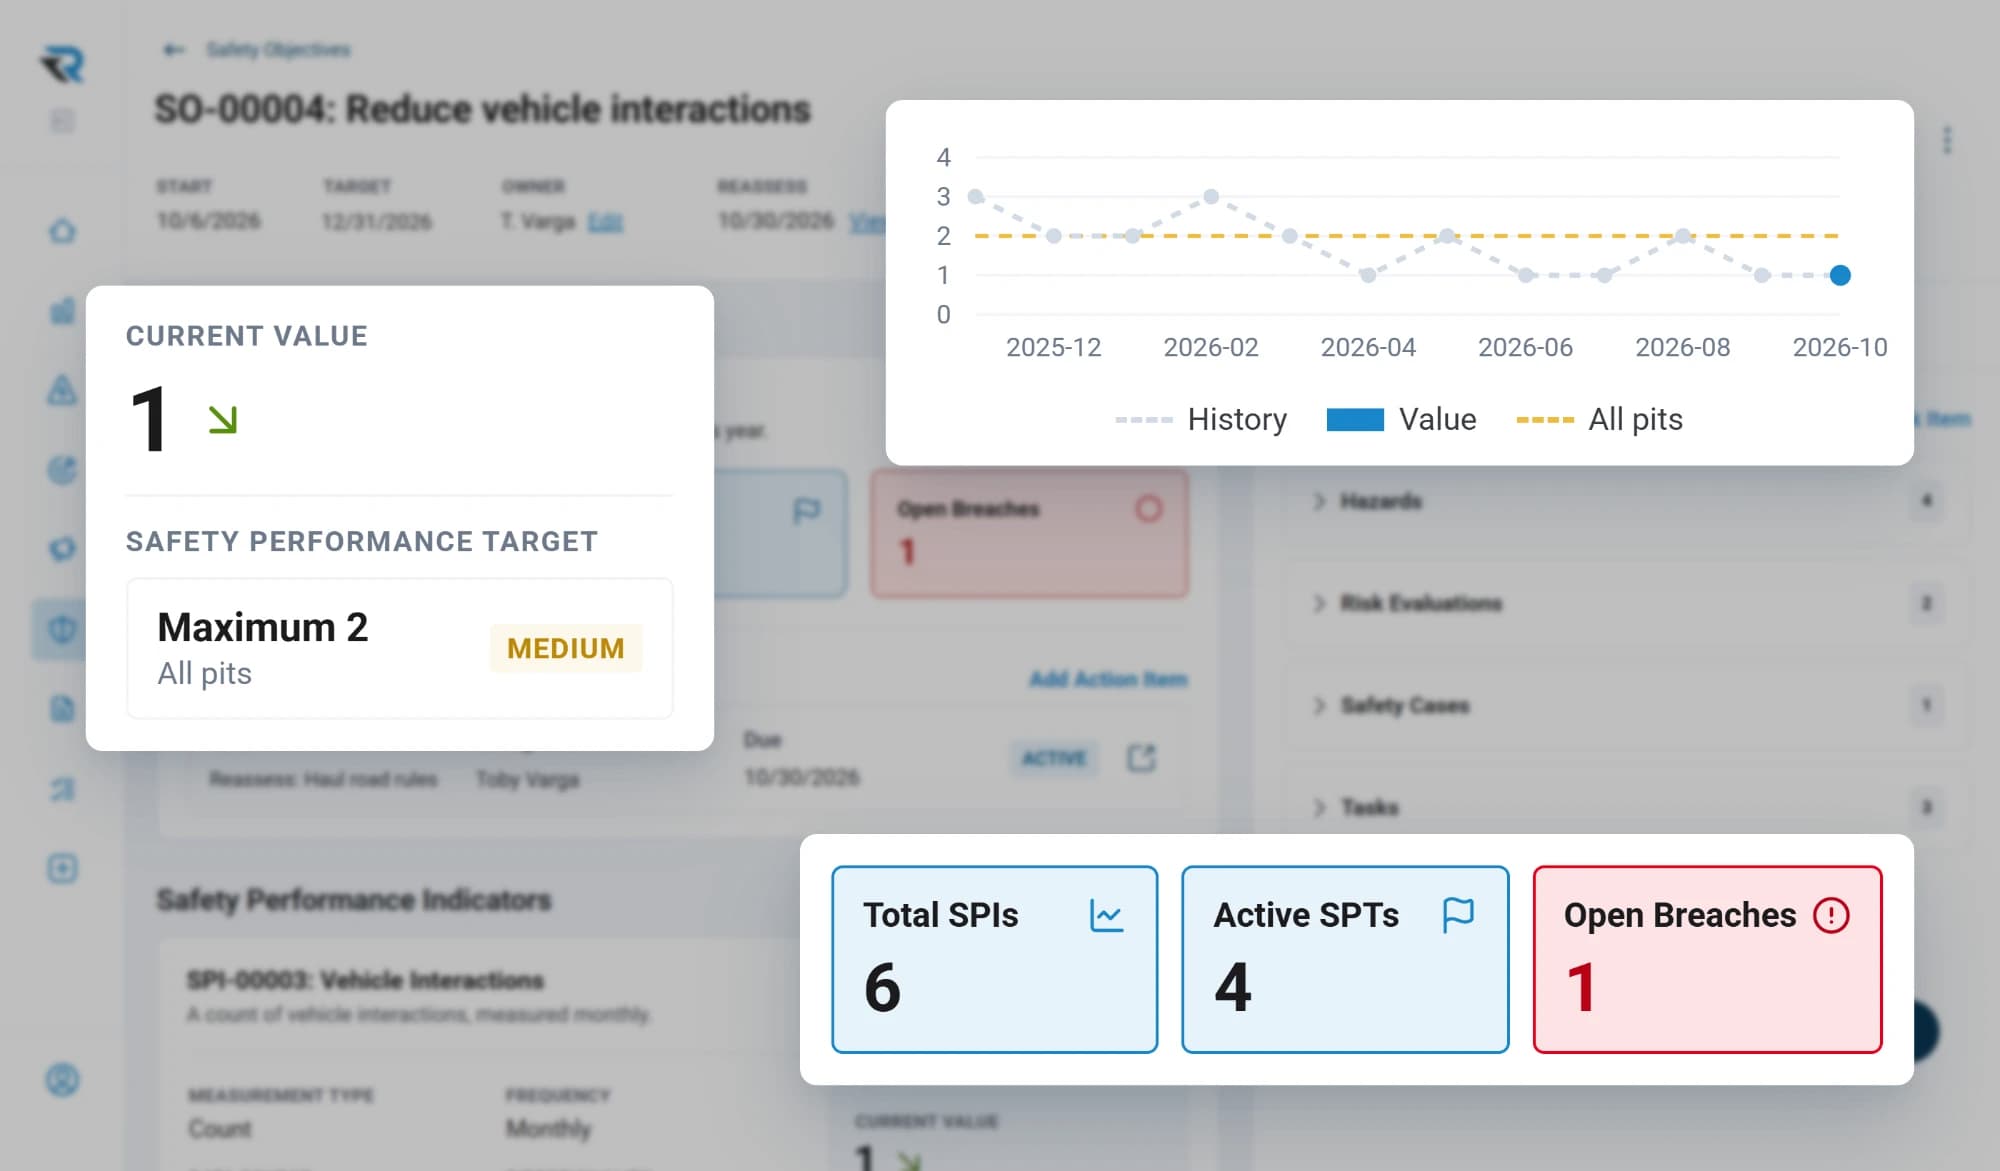This screenshot has width=2000, height=1171.
Task: Click the blurred Open Breaches background card
Action: coord(1029,533)
